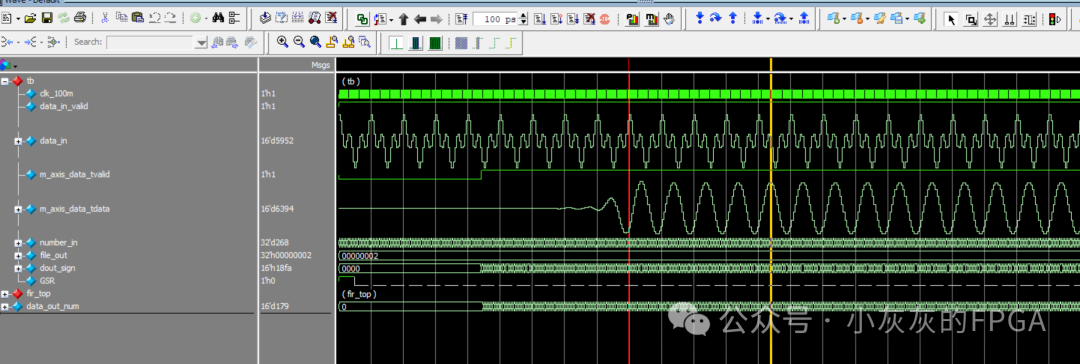Expand the dout_sign signal
This screenshot has height=364, width=1080.
click(x=19, y=267)
